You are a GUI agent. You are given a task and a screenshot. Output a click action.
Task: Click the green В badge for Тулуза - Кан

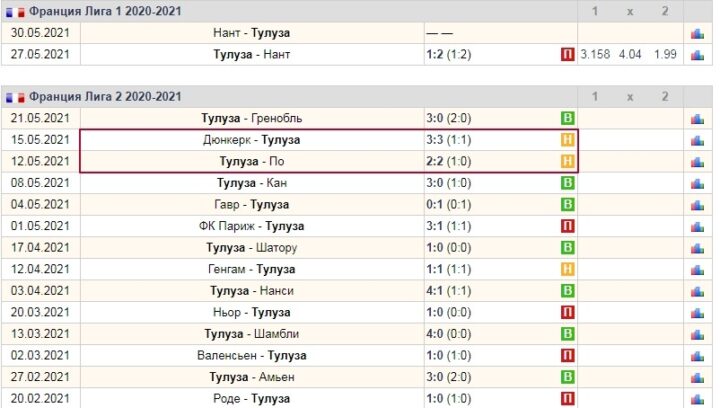tap(568, 183)
